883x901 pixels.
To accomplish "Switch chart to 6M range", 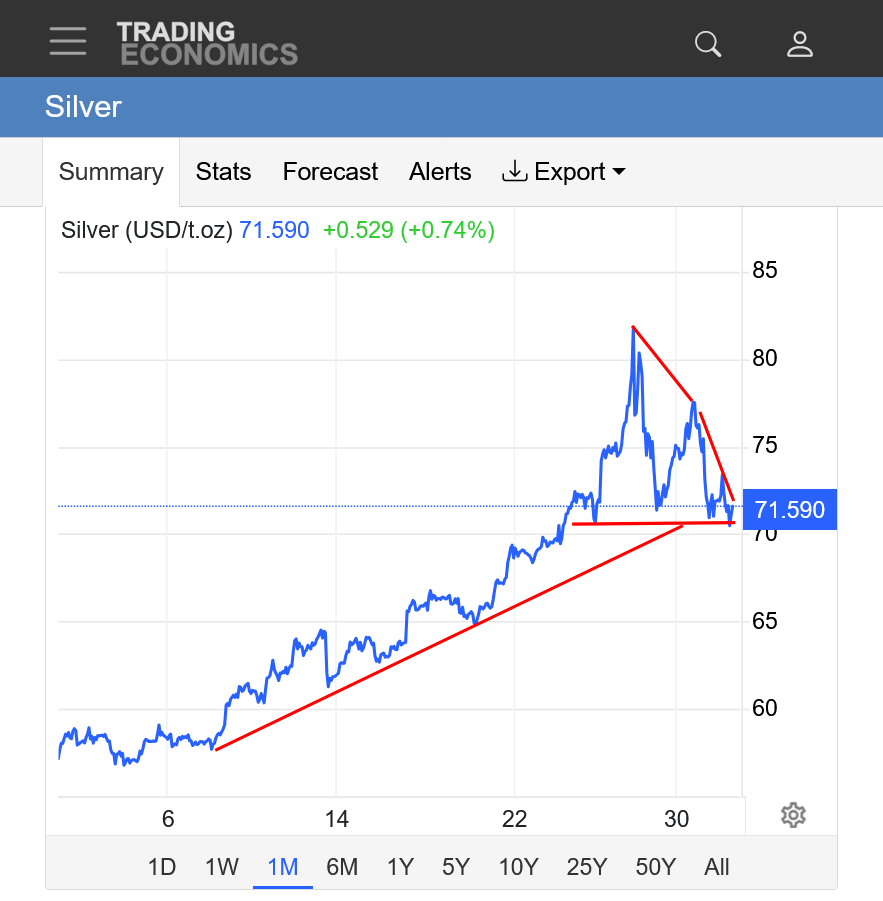I will (342, 867).
